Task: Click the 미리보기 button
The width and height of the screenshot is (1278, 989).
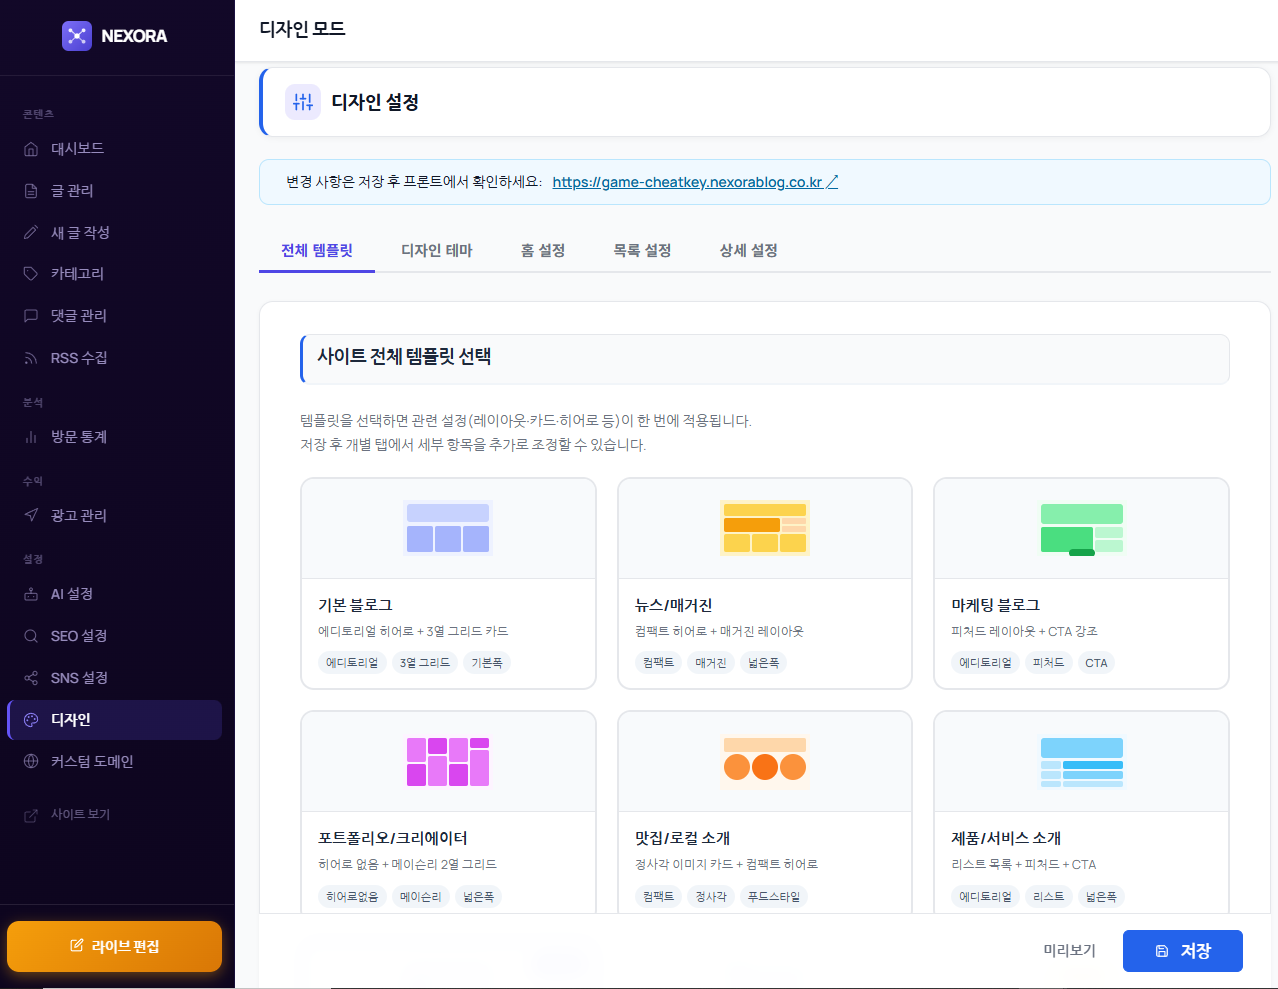Action: [1069, 950]
